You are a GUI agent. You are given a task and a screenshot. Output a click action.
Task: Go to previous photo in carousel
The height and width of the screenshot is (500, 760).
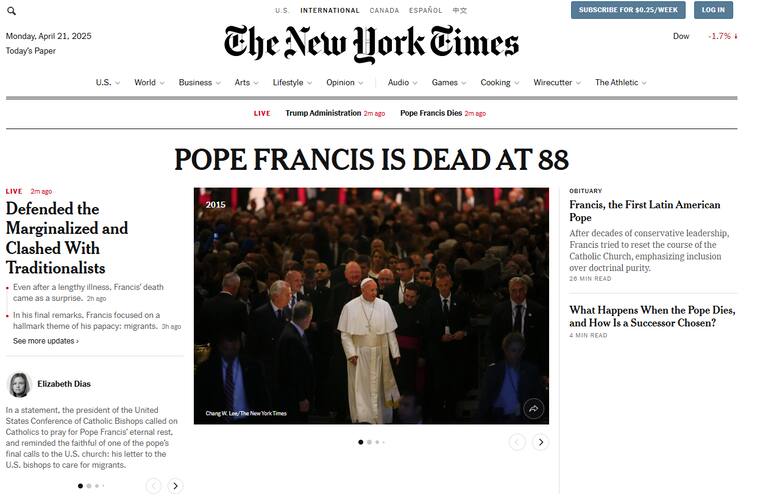tap(517, 442)
